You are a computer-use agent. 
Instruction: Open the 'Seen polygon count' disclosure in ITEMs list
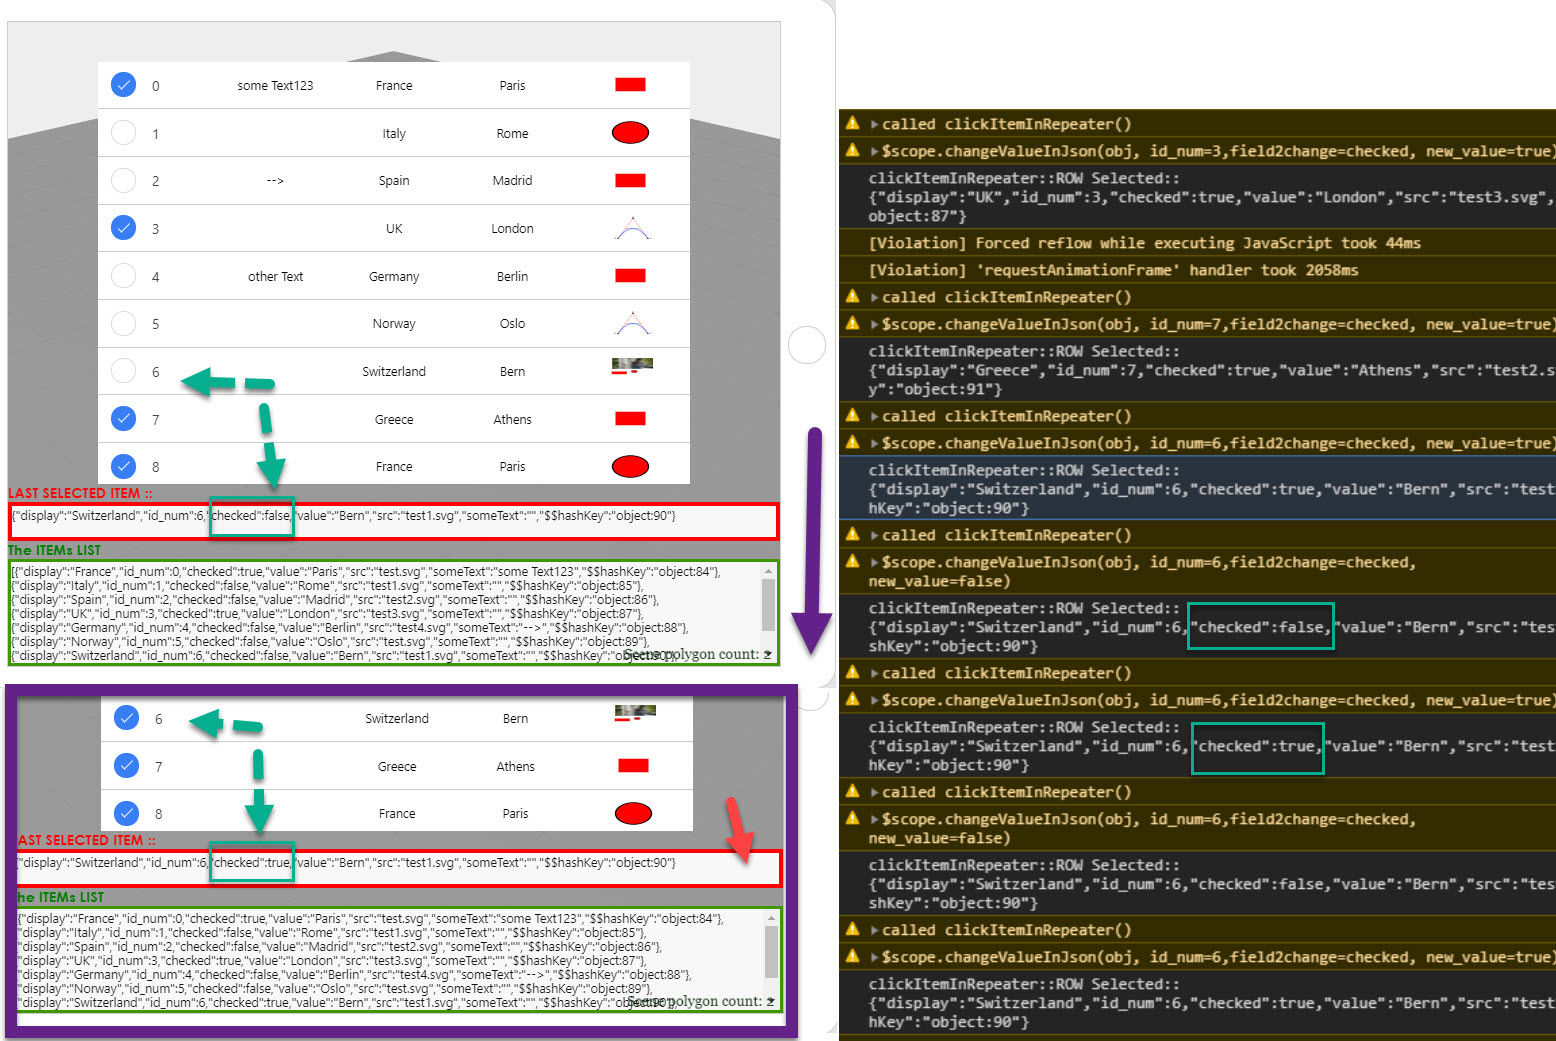pos(768,654)
